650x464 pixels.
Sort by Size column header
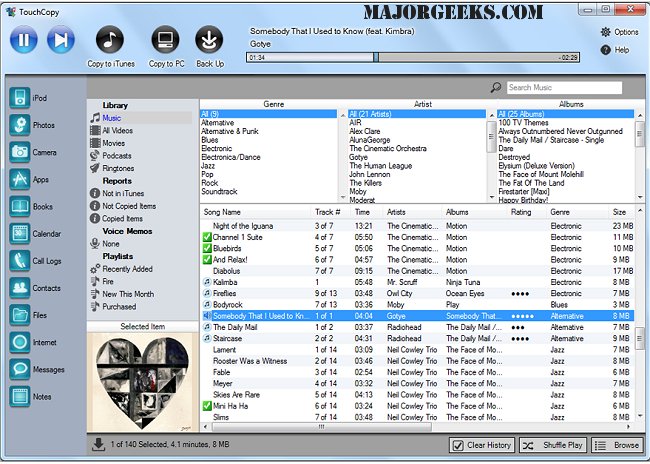621,212
